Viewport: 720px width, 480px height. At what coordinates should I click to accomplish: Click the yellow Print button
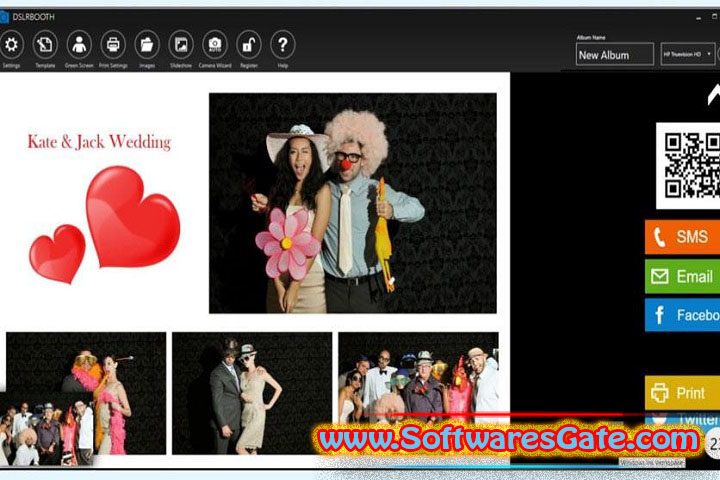coord(682,393)
